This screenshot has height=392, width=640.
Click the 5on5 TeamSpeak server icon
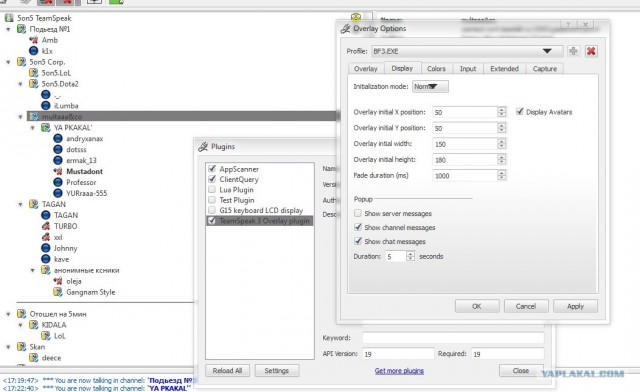tap(9, 18)
